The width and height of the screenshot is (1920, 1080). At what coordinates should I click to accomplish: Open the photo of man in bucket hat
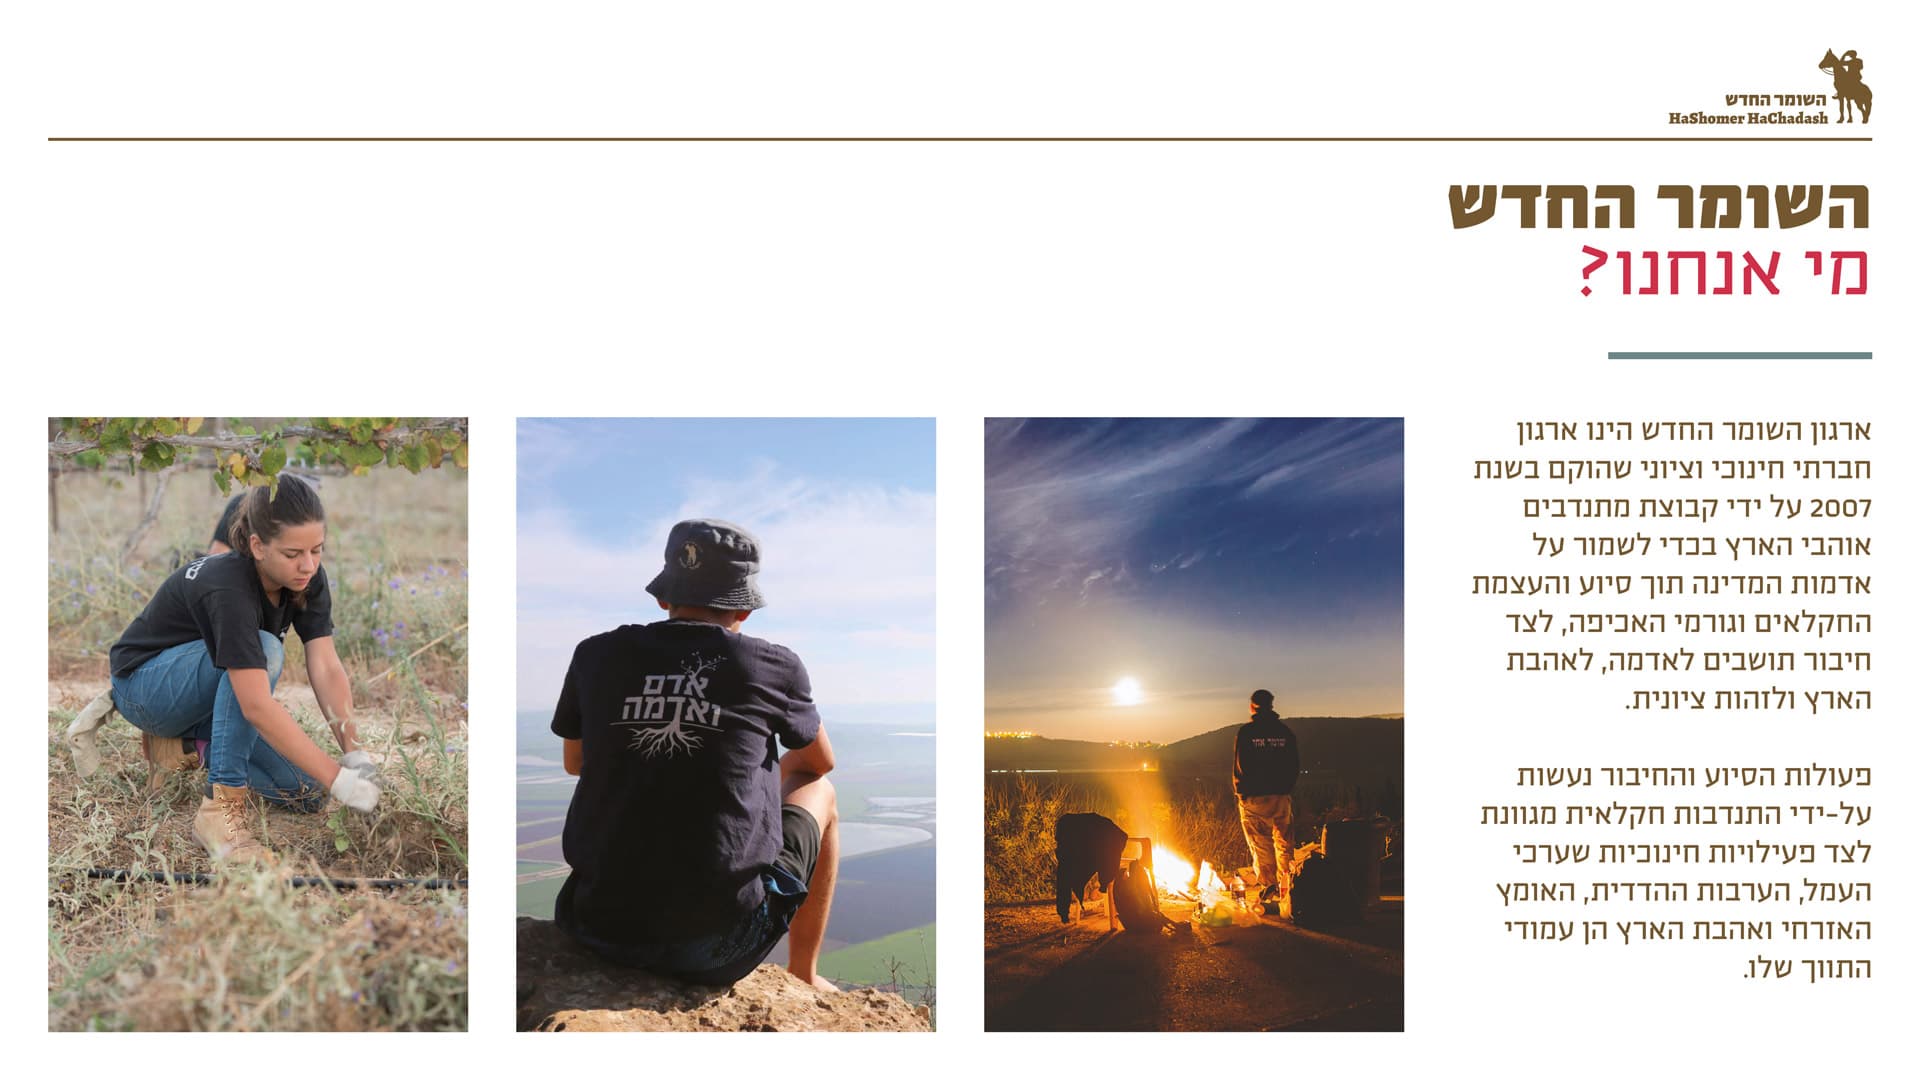(x=726, y=724)
